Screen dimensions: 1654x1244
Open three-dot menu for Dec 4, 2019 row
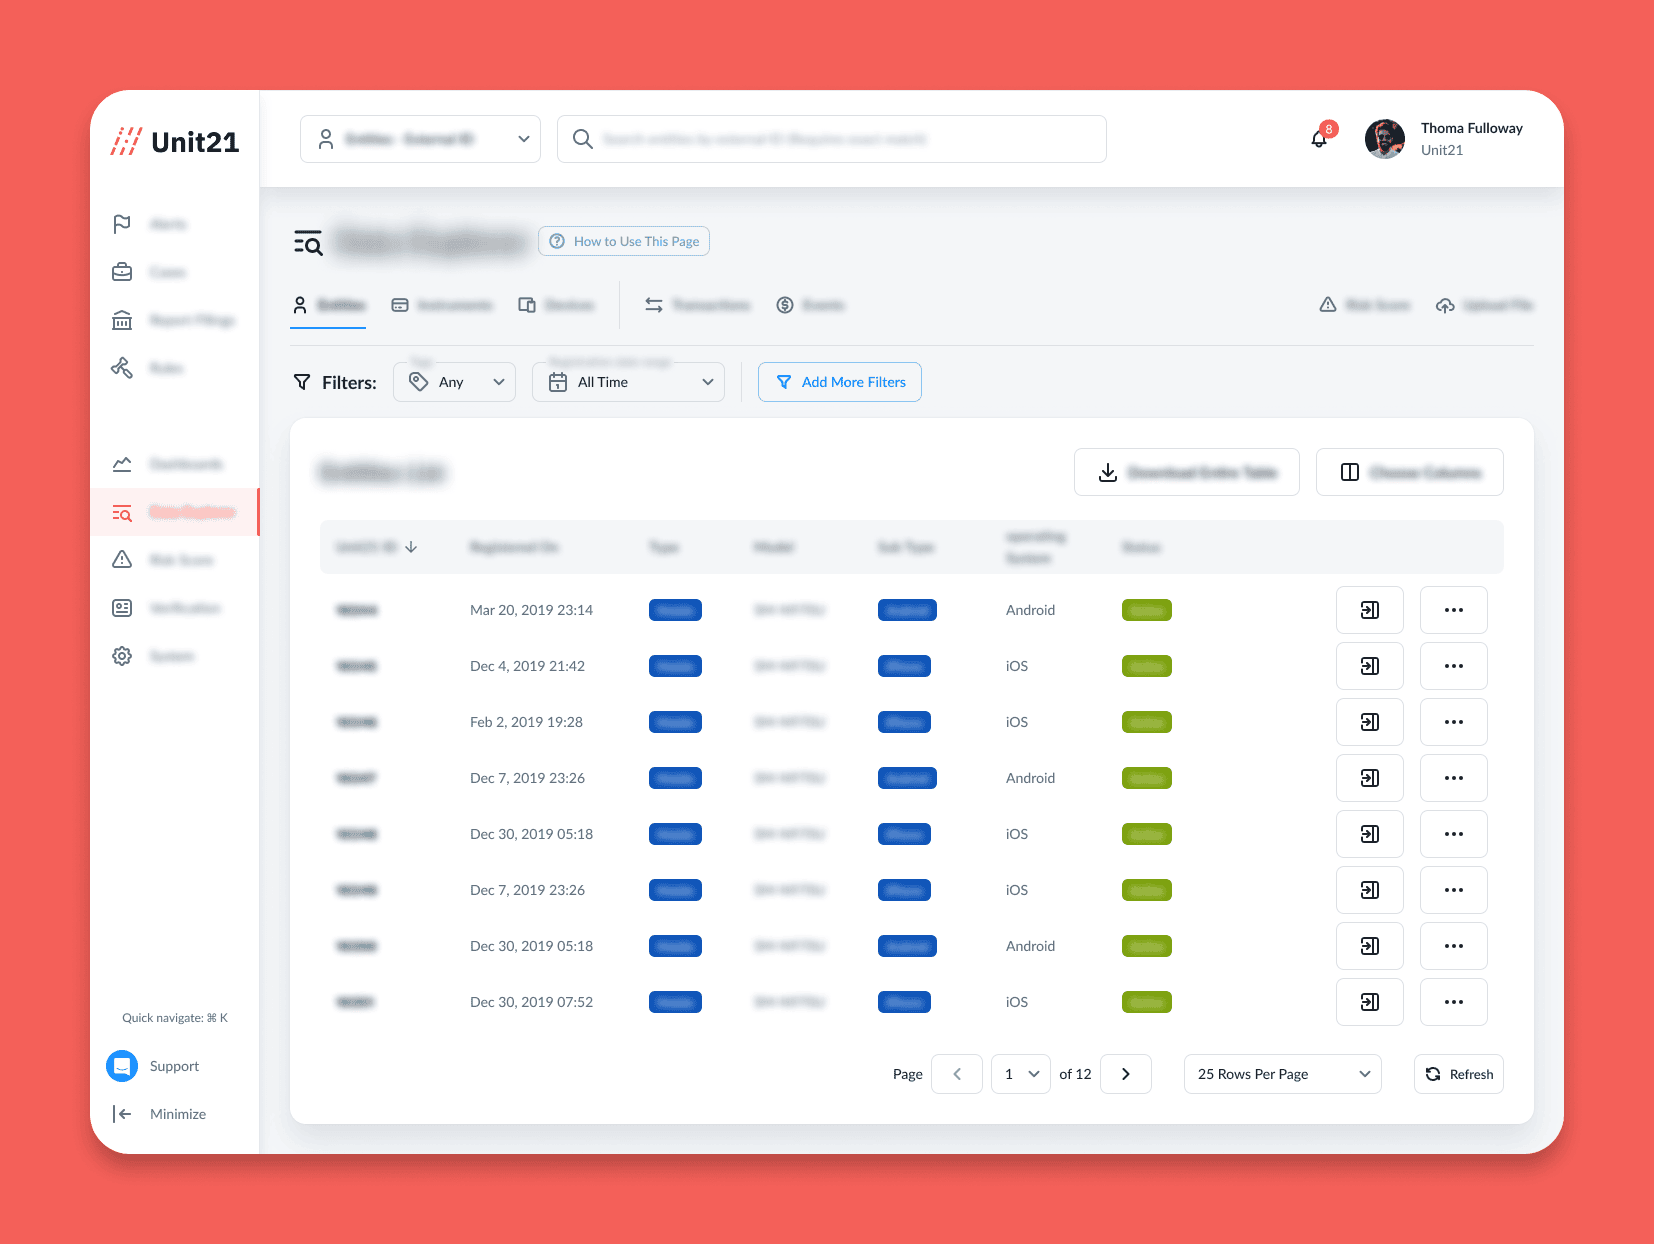click(1453, 666)
